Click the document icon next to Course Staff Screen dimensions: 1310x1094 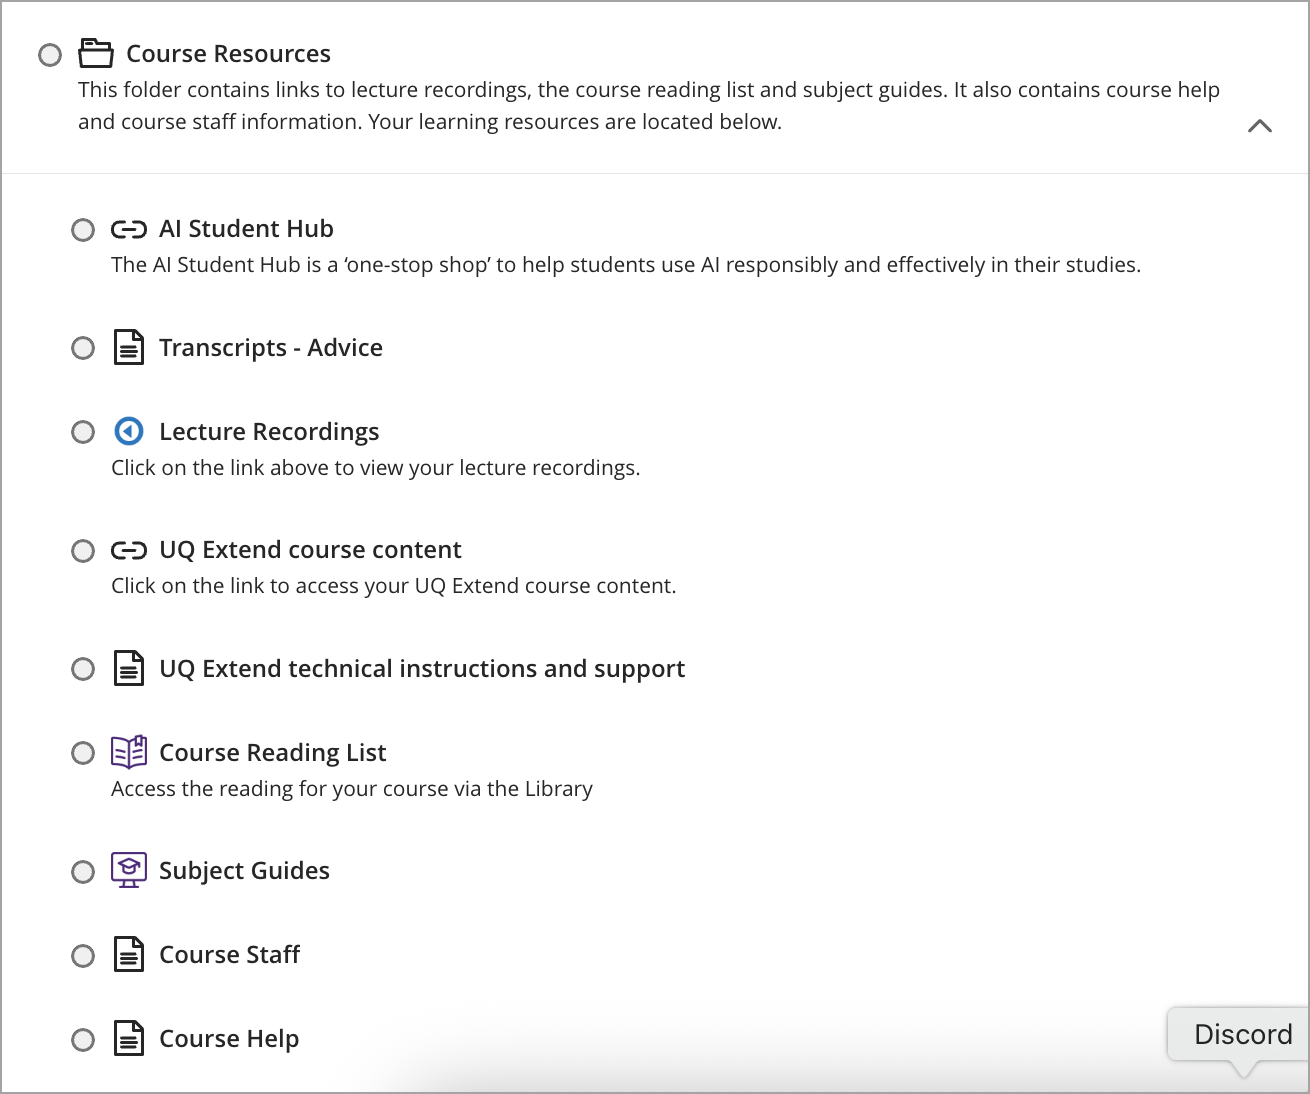[129, 955]
